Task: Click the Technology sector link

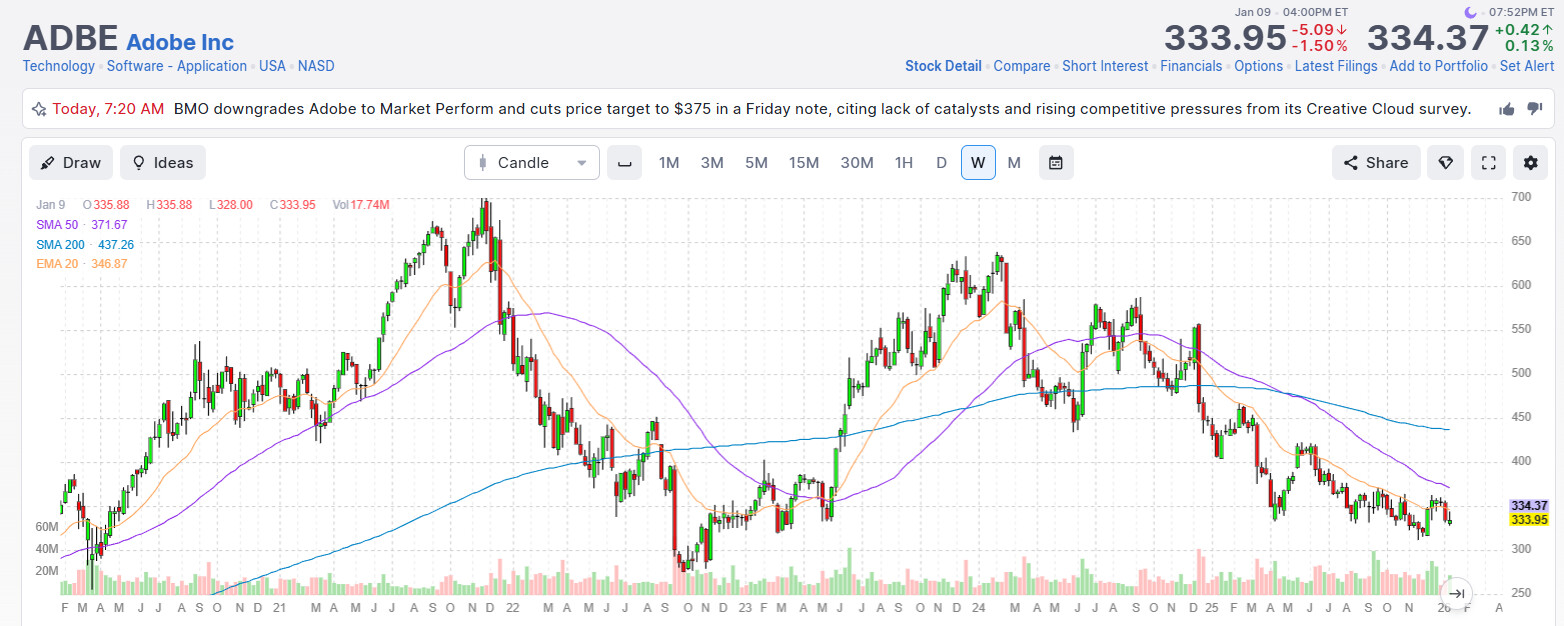Action: click(x=59, y=66)
